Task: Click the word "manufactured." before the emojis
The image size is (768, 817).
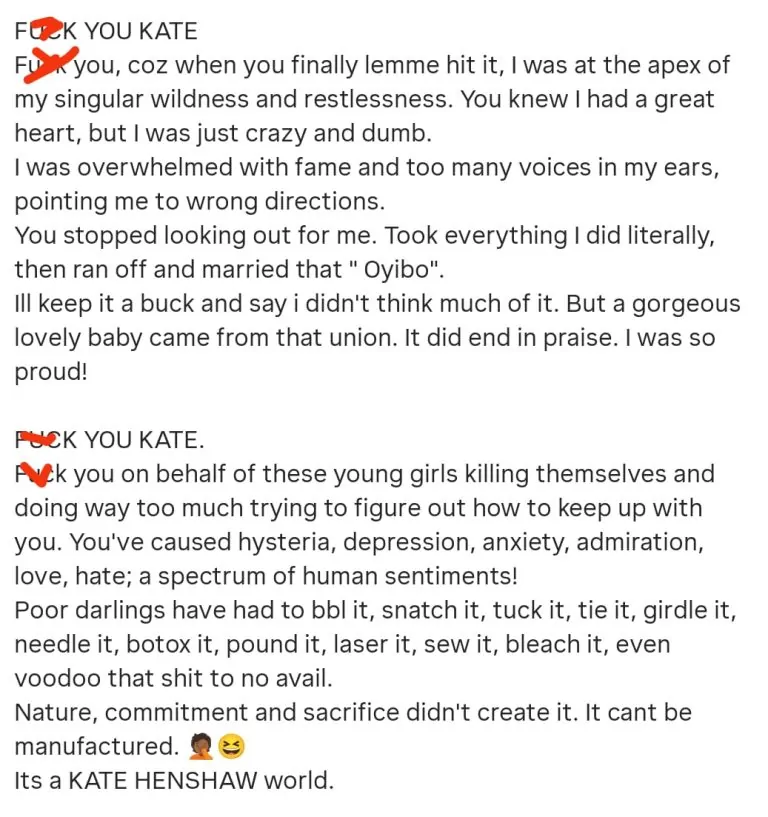Action: pos(97,747)
